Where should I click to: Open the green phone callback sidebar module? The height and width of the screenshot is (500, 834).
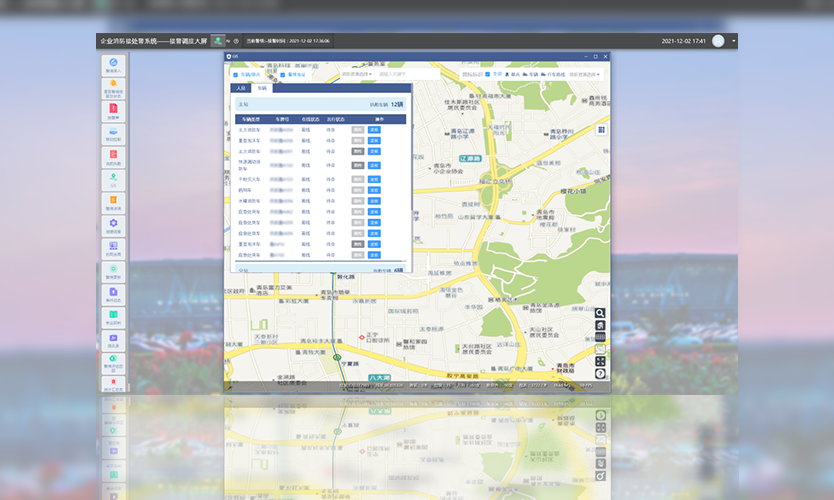pos(113,363)
